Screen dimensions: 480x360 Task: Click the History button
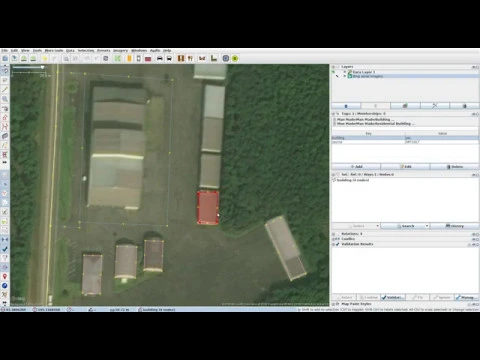pos(455,226)
